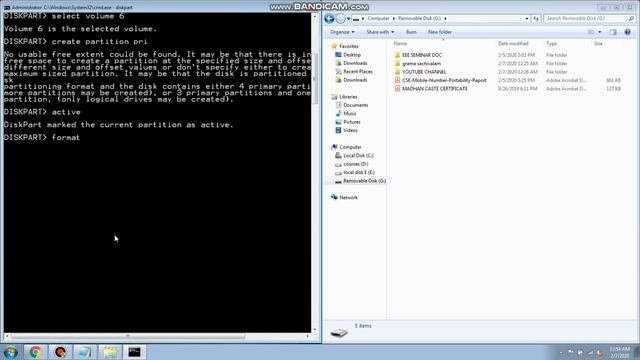Change view with the view icon
This screenshot has height=360, width=640.
click(x=591, y=32)
